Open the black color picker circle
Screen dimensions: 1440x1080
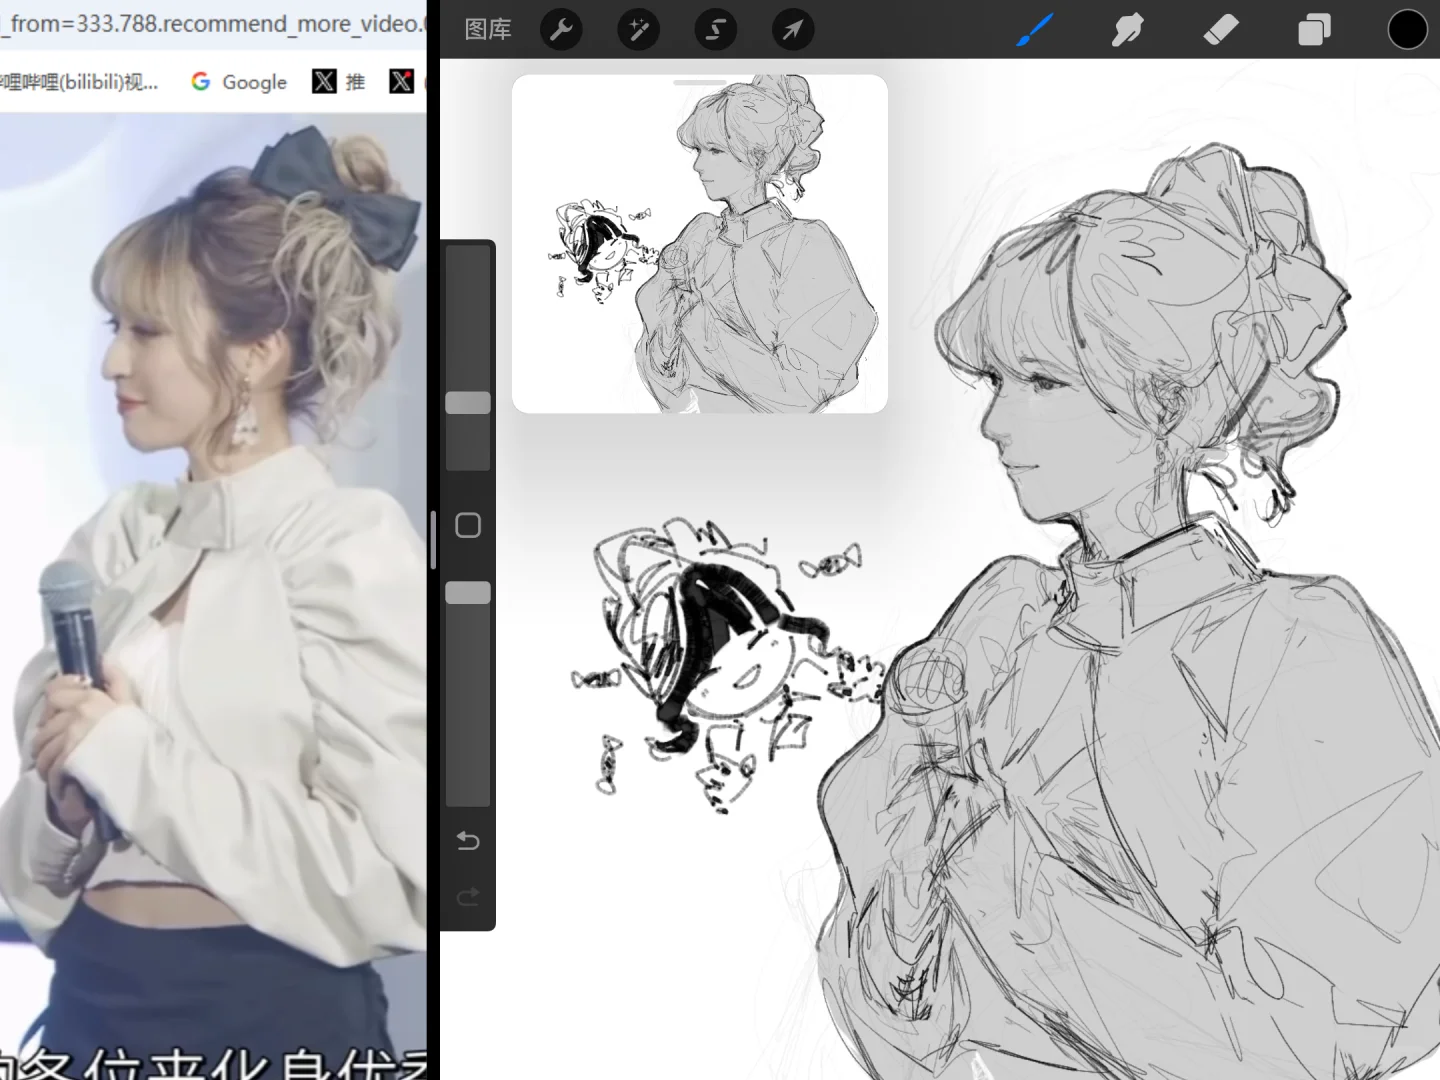(x=1407, y=30)
